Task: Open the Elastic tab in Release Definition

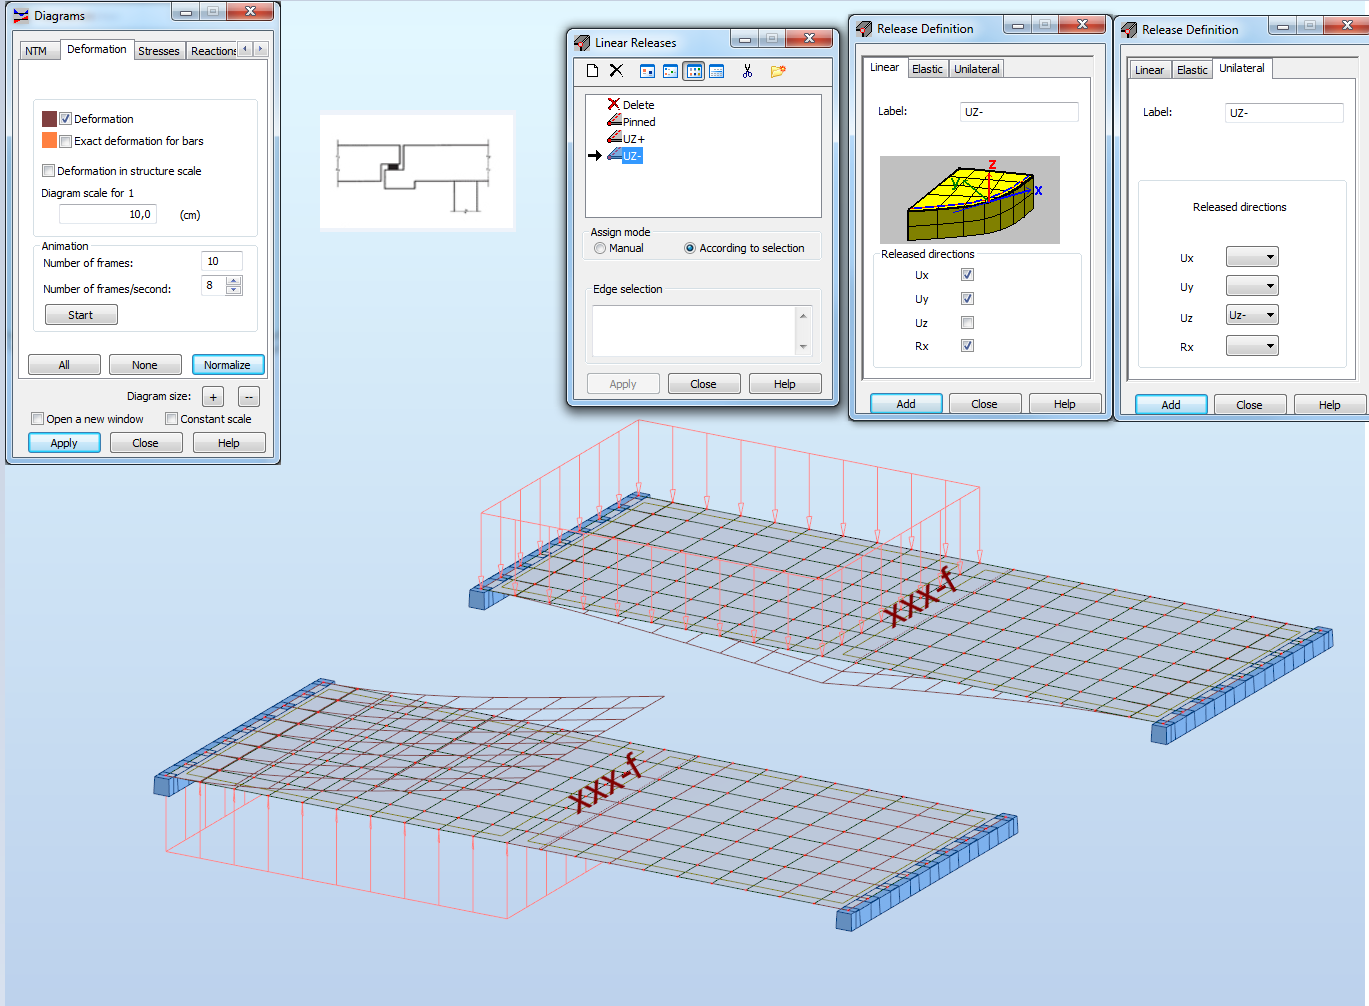Action: point(927,68)
